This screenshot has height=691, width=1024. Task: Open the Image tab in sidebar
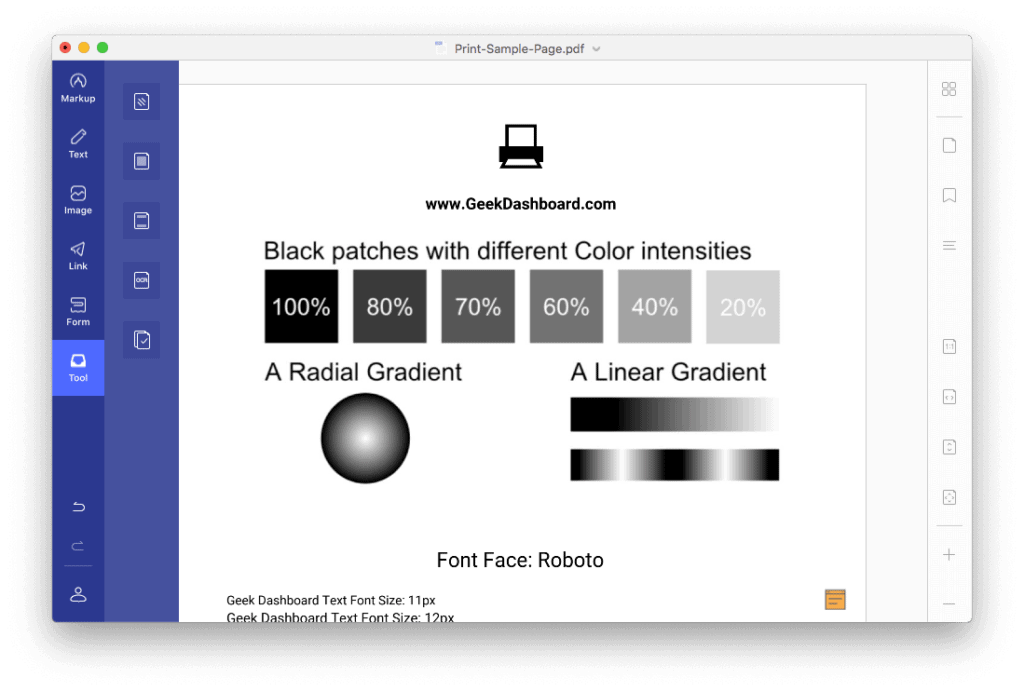coord(78,200)
